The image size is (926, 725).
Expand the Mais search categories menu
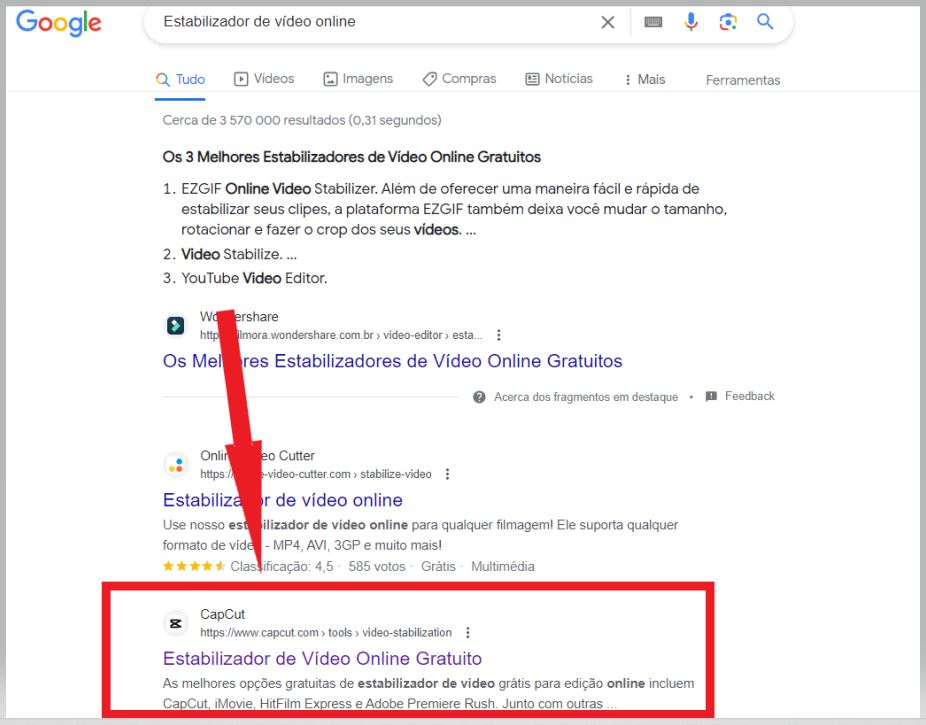[643, 79]
